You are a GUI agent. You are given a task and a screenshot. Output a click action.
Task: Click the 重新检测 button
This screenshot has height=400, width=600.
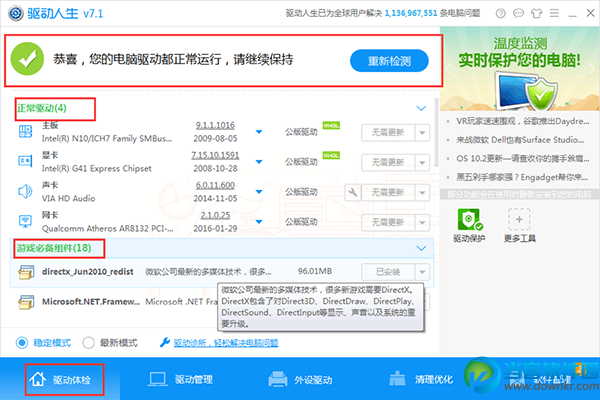point(389,61)
